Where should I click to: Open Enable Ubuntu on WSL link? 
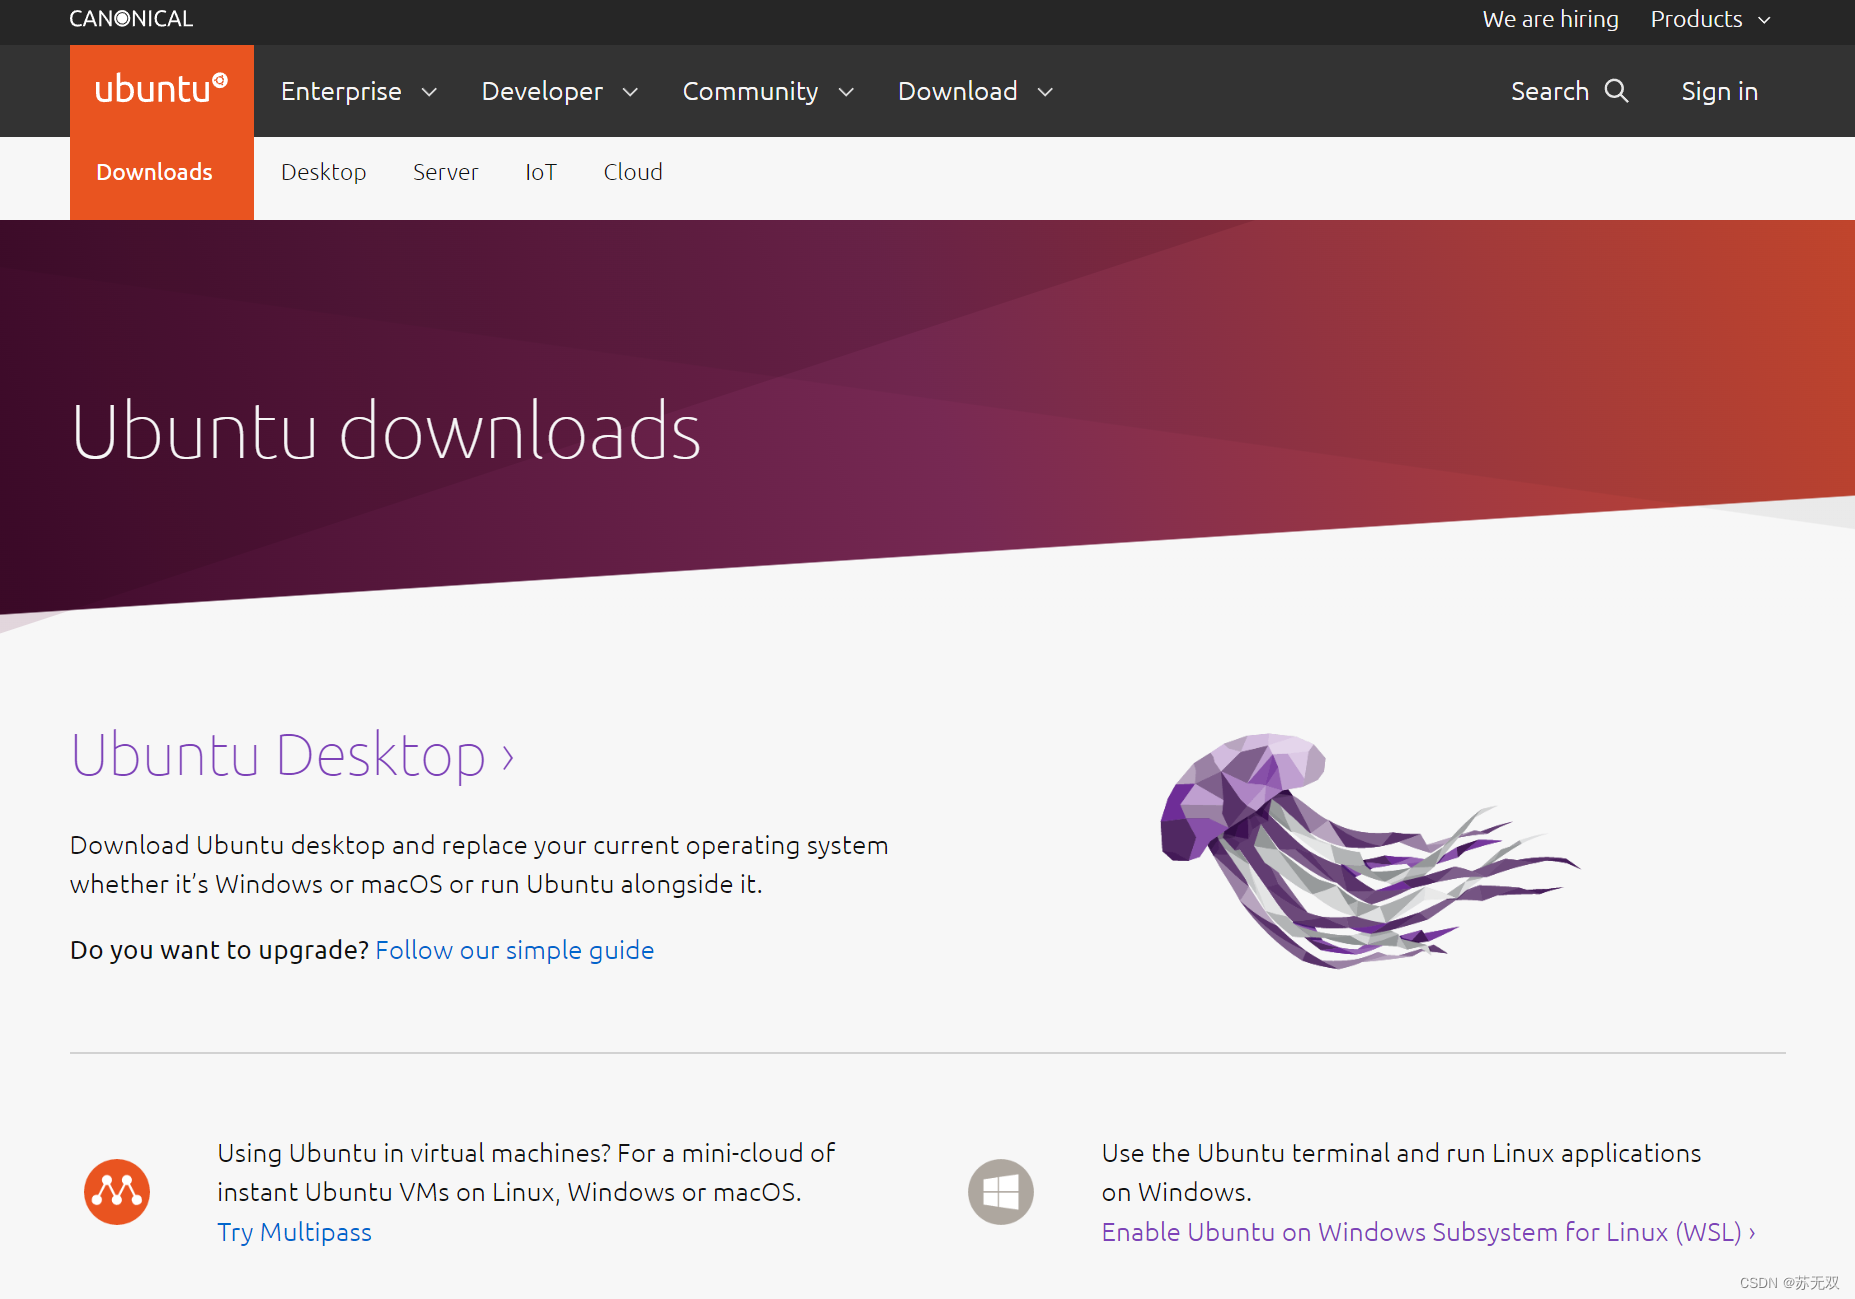[x=1429, y=1232]
